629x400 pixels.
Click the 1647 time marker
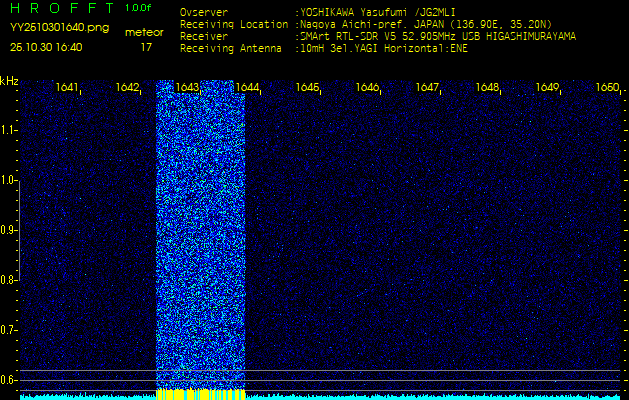pyautogui.click(x=427, y=88)
